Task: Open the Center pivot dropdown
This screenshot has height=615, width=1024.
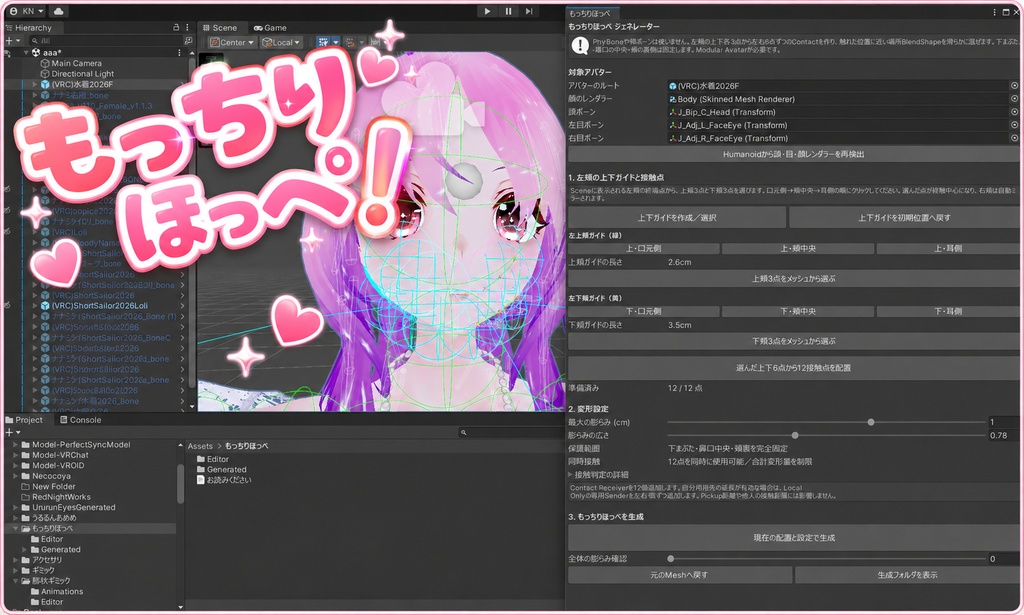Action: pyautogui.click(x=231, y=42)
